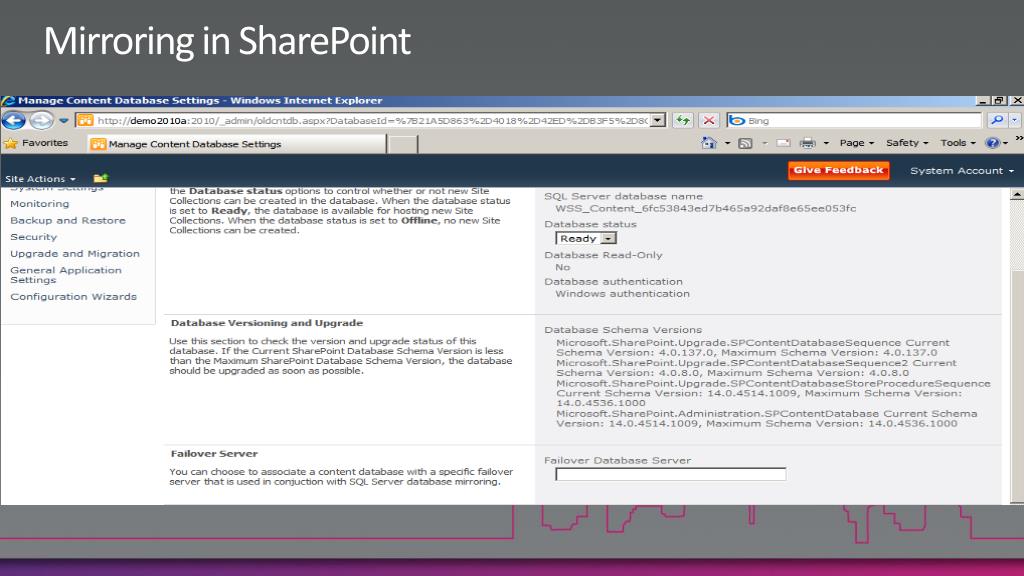Screen dimensions: 1024x576
Task: Open the Safety menu
Action: point(906,143)
